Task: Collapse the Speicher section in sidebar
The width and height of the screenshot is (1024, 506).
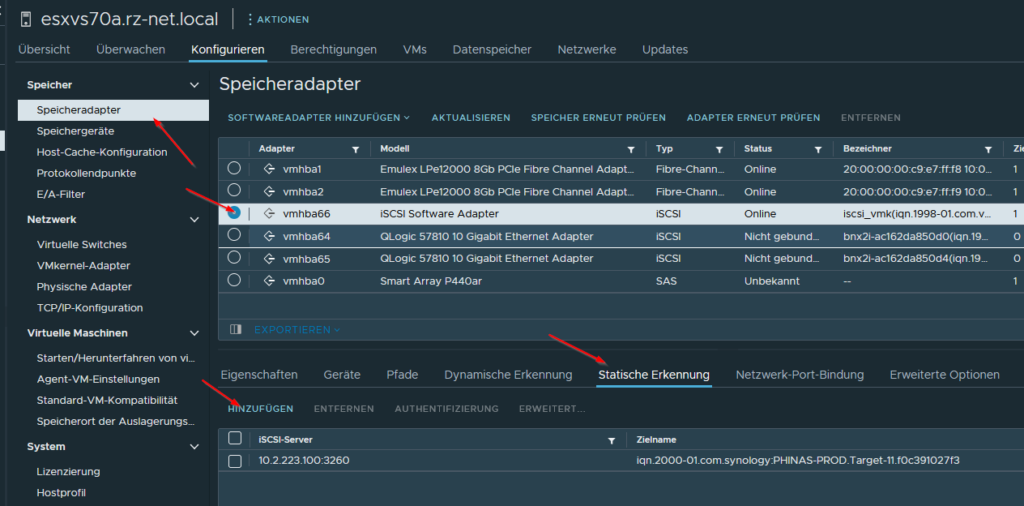Action: tap(194, 86)
